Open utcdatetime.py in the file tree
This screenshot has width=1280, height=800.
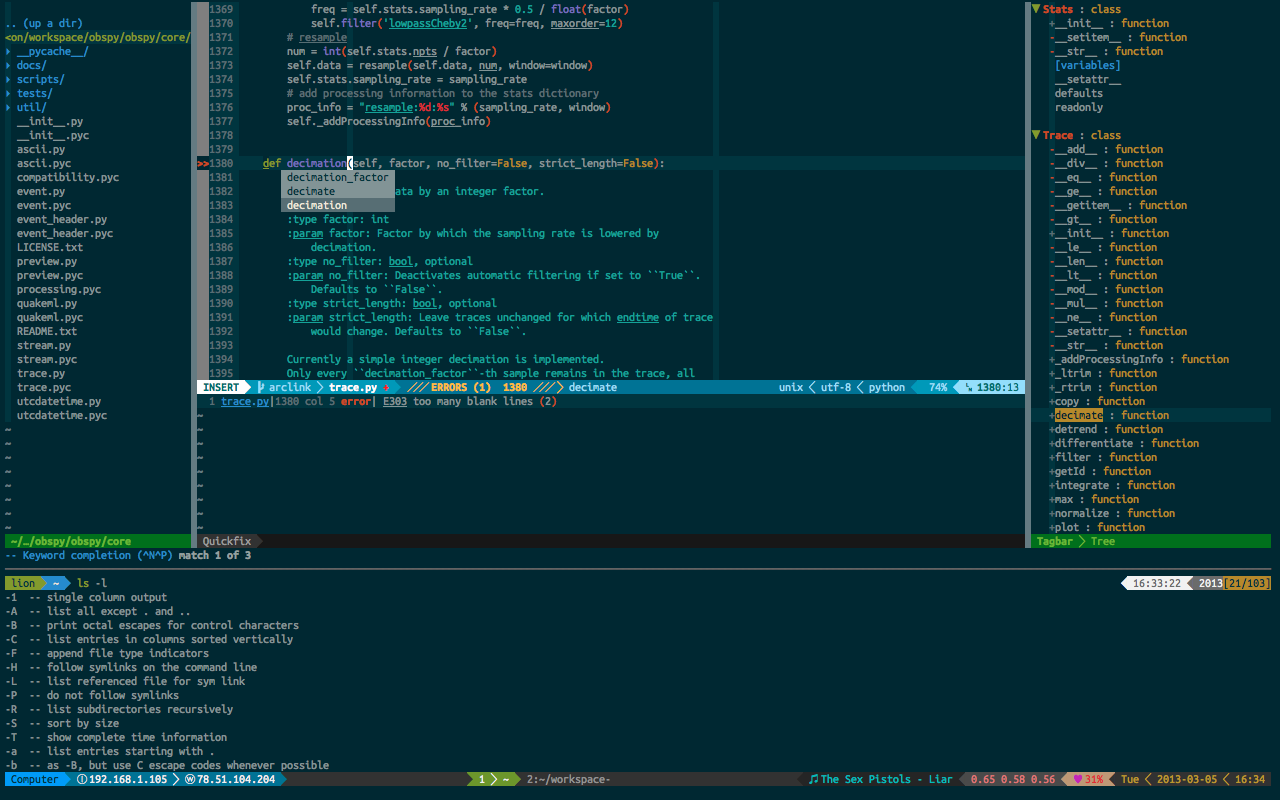click(59, 401)
